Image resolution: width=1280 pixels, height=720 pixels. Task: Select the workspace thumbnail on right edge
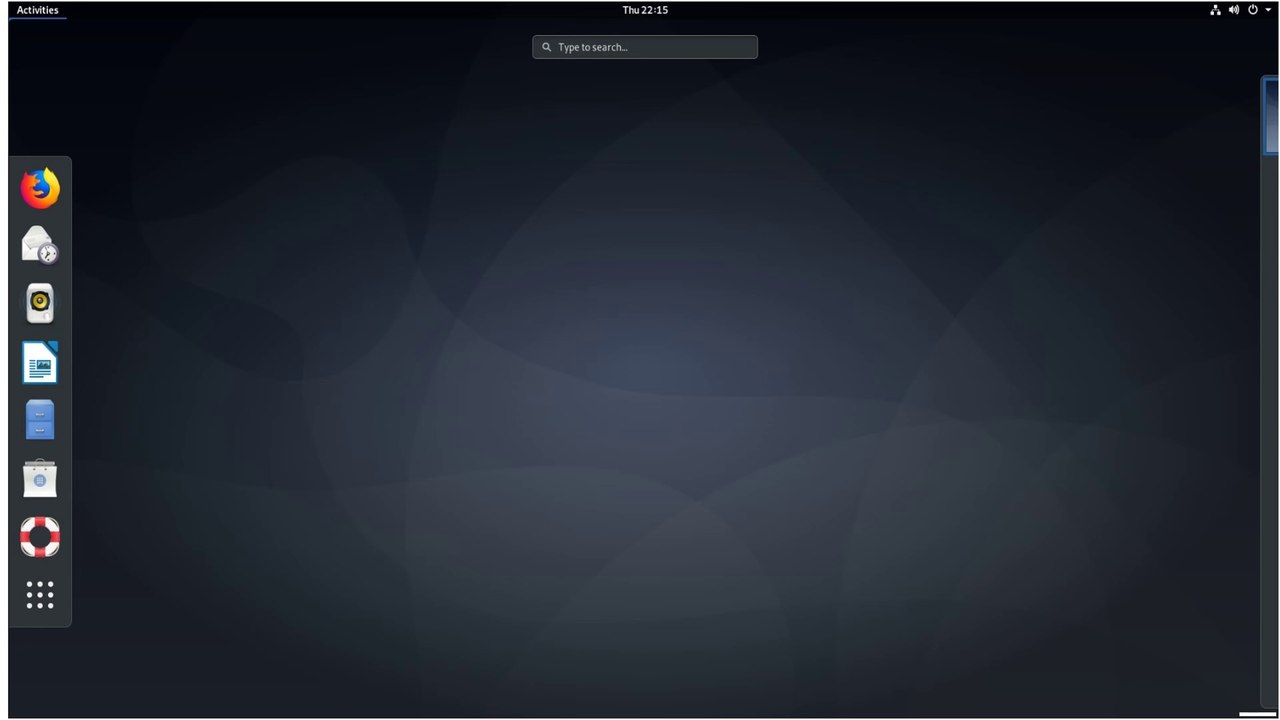pos(1271,116)
